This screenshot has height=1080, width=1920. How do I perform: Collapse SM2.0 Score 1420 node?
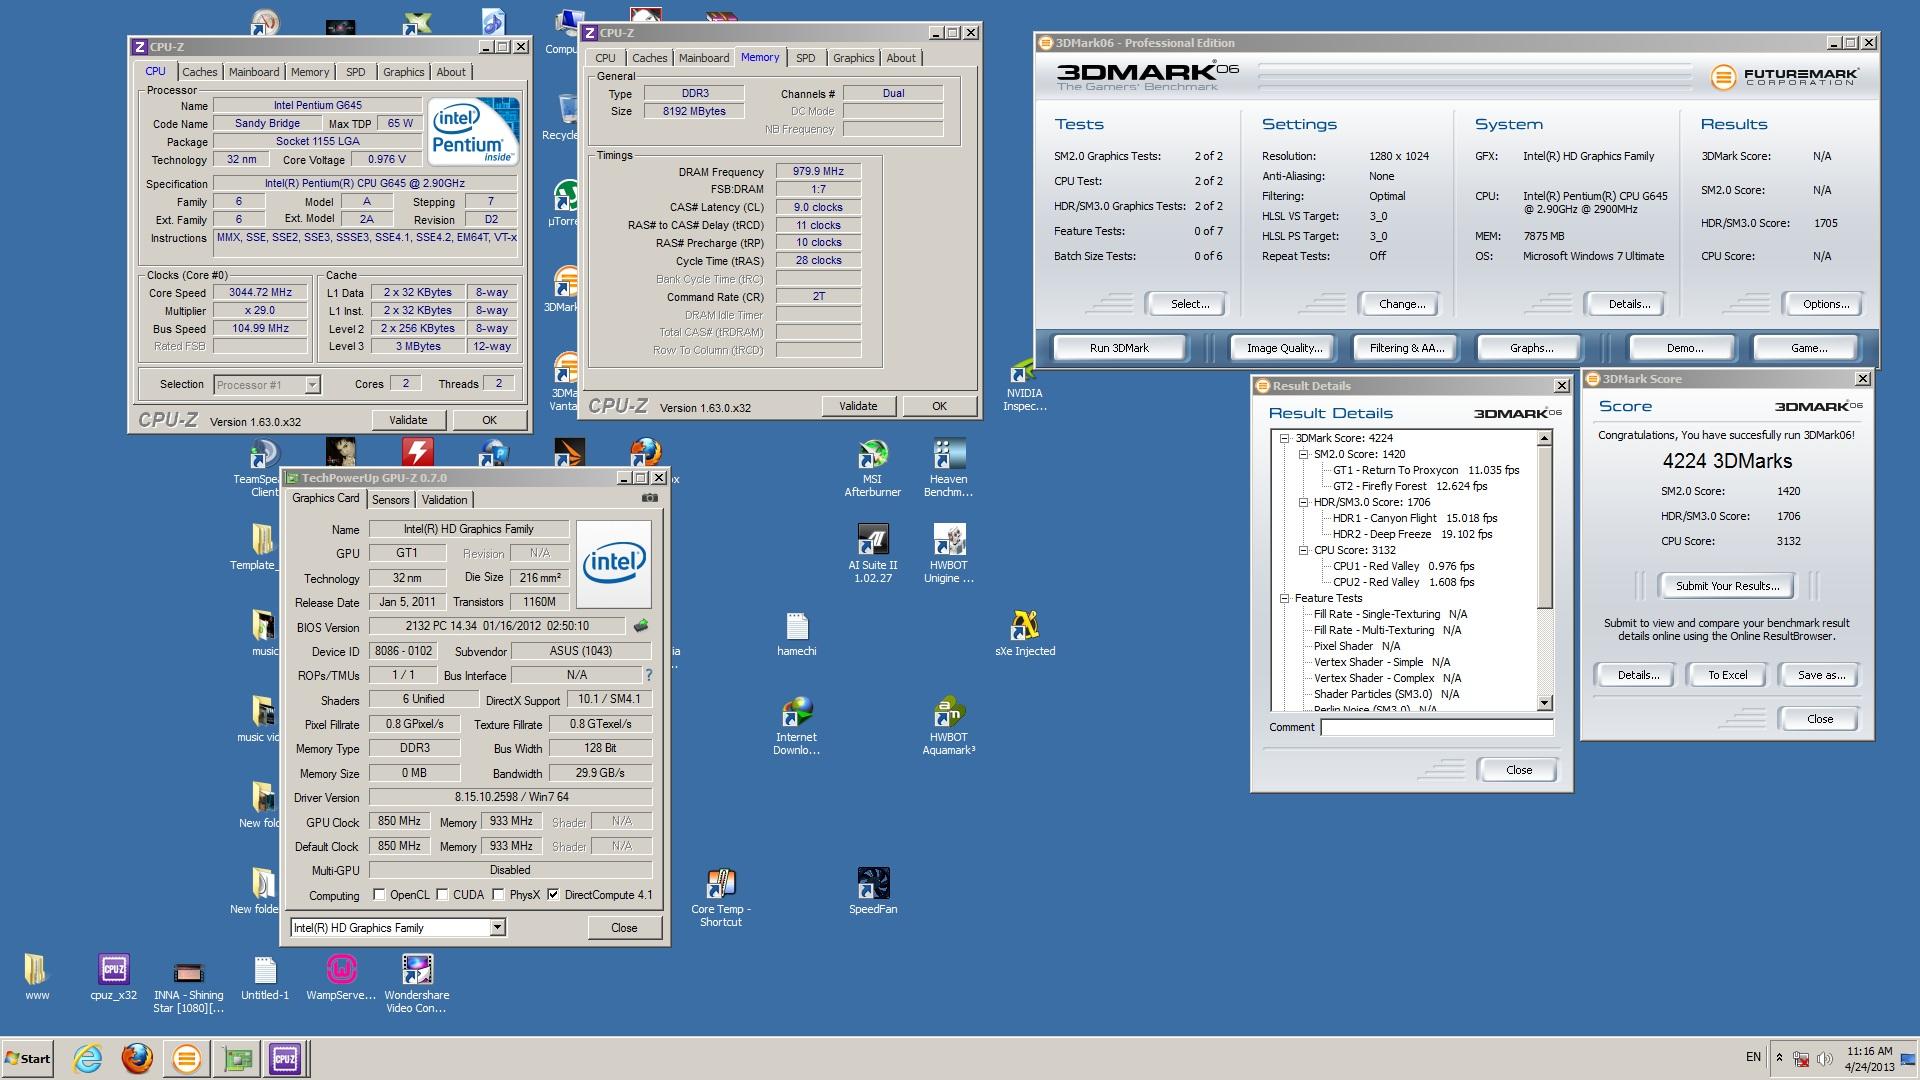point(1303,454)
